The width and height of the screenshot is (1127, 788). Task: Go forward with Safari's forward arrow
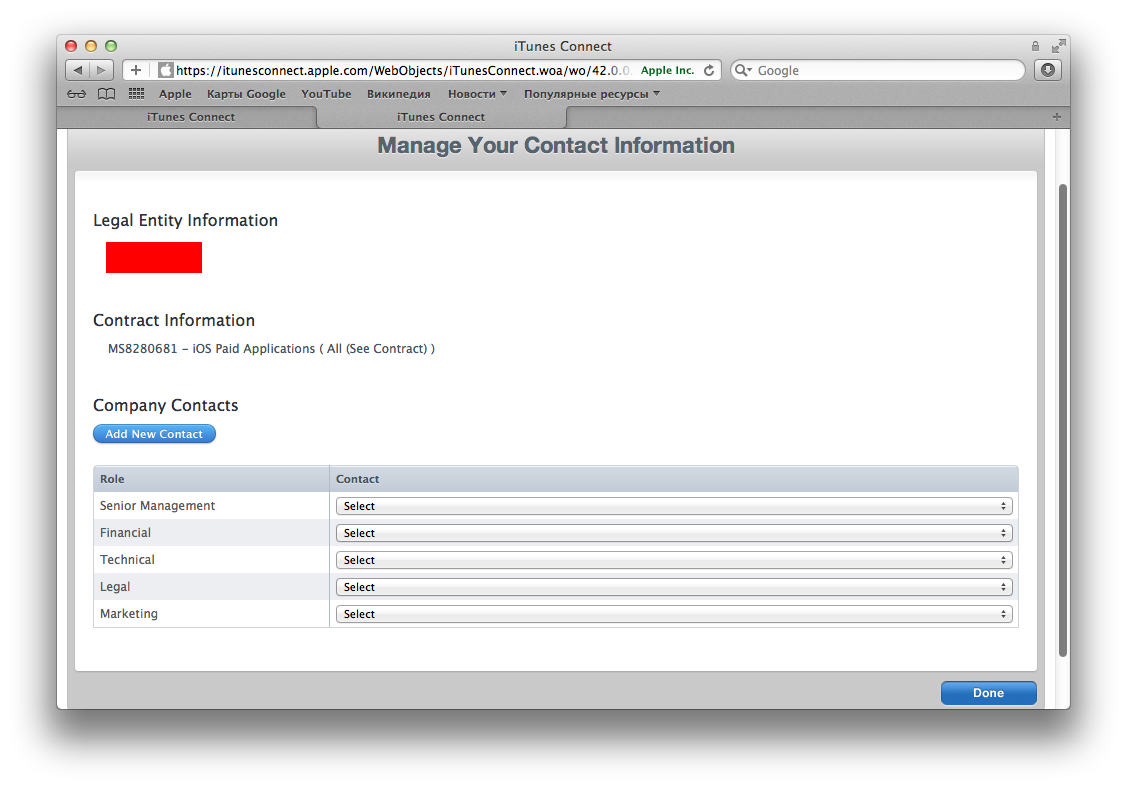[101, 70]
